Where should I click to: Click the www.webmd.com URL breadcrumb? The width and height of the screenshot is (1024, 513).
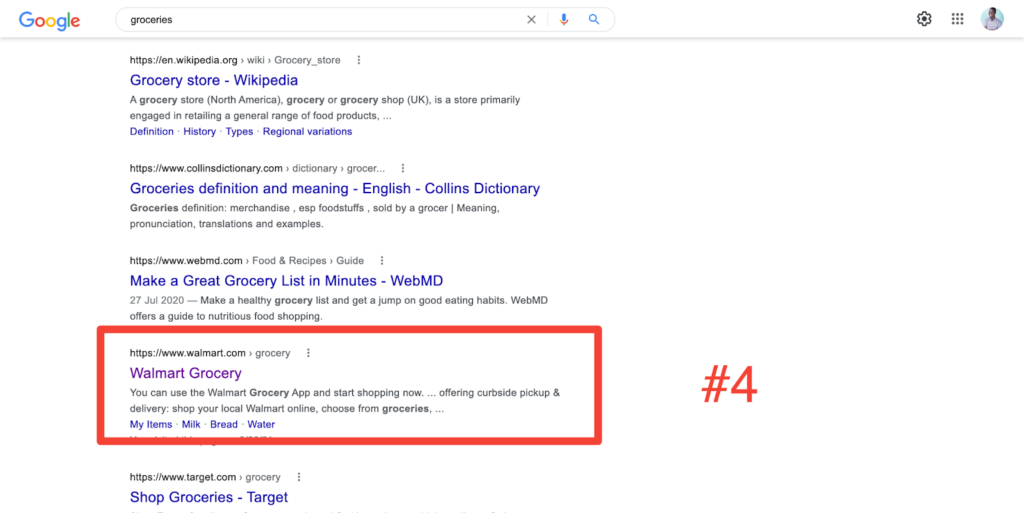(247, 260)
